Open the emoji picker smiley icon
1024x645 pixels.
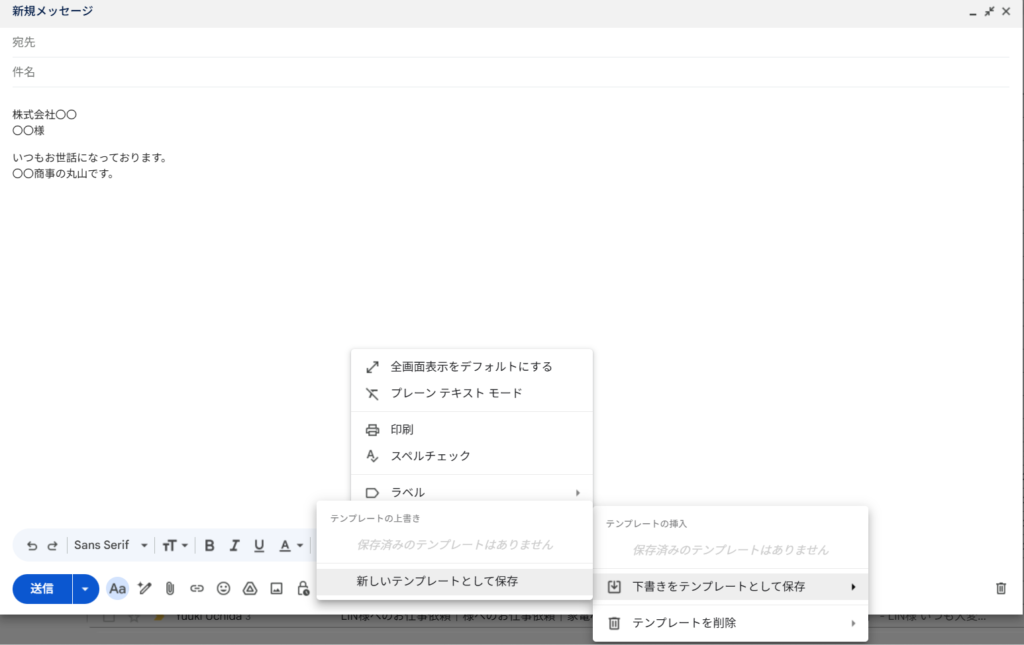224,589
